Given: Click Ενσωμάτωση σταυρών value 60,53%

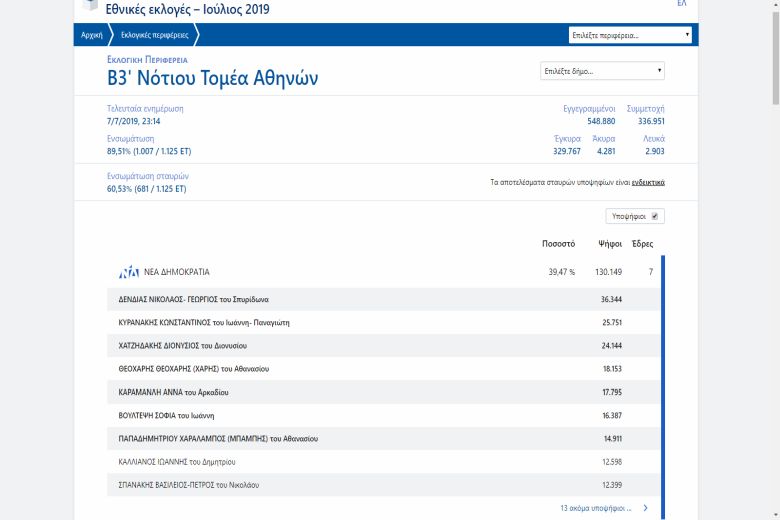Looking at the screenshot, I should tap(146, 189).
